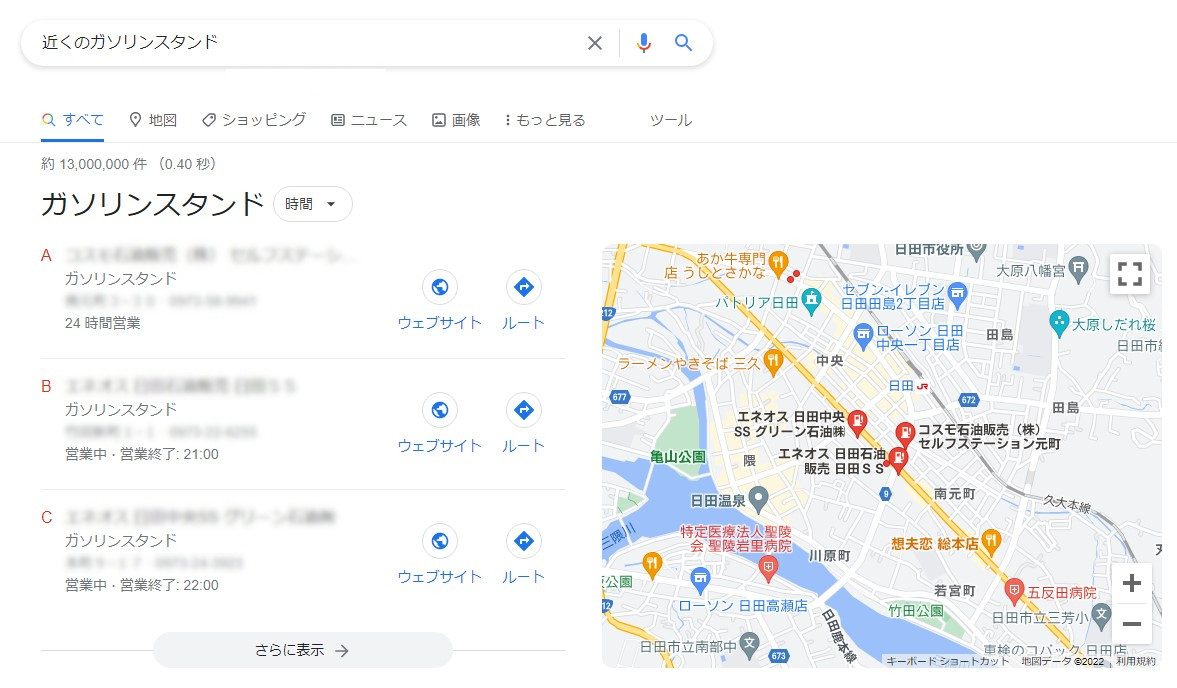Open the ツール options
This screenshot has width=1177, height=688.
click(x=671, y=120)
